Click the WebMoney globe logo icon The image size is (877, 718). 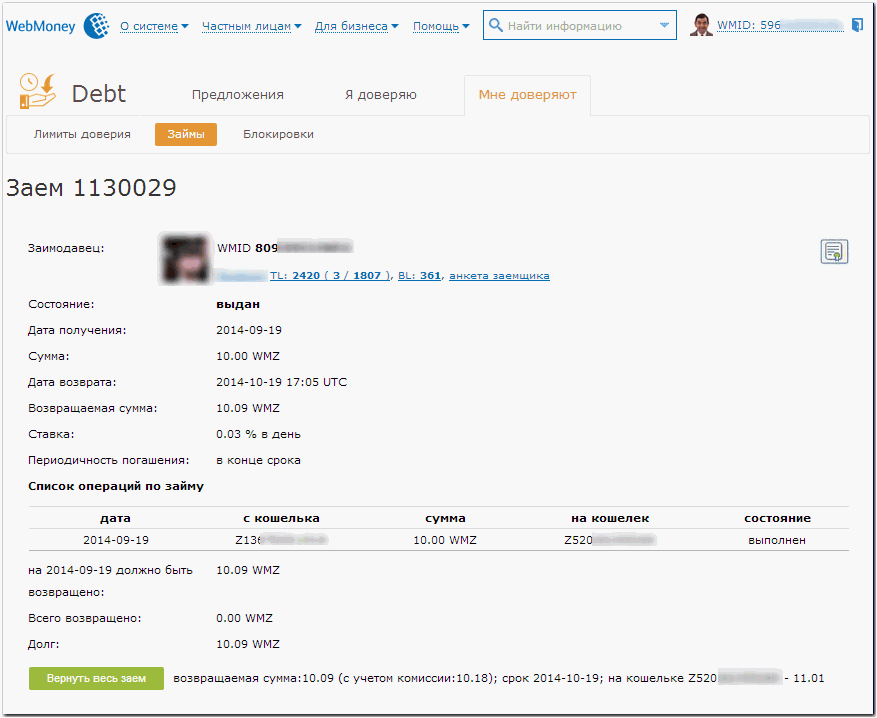[x=96, y=26]
